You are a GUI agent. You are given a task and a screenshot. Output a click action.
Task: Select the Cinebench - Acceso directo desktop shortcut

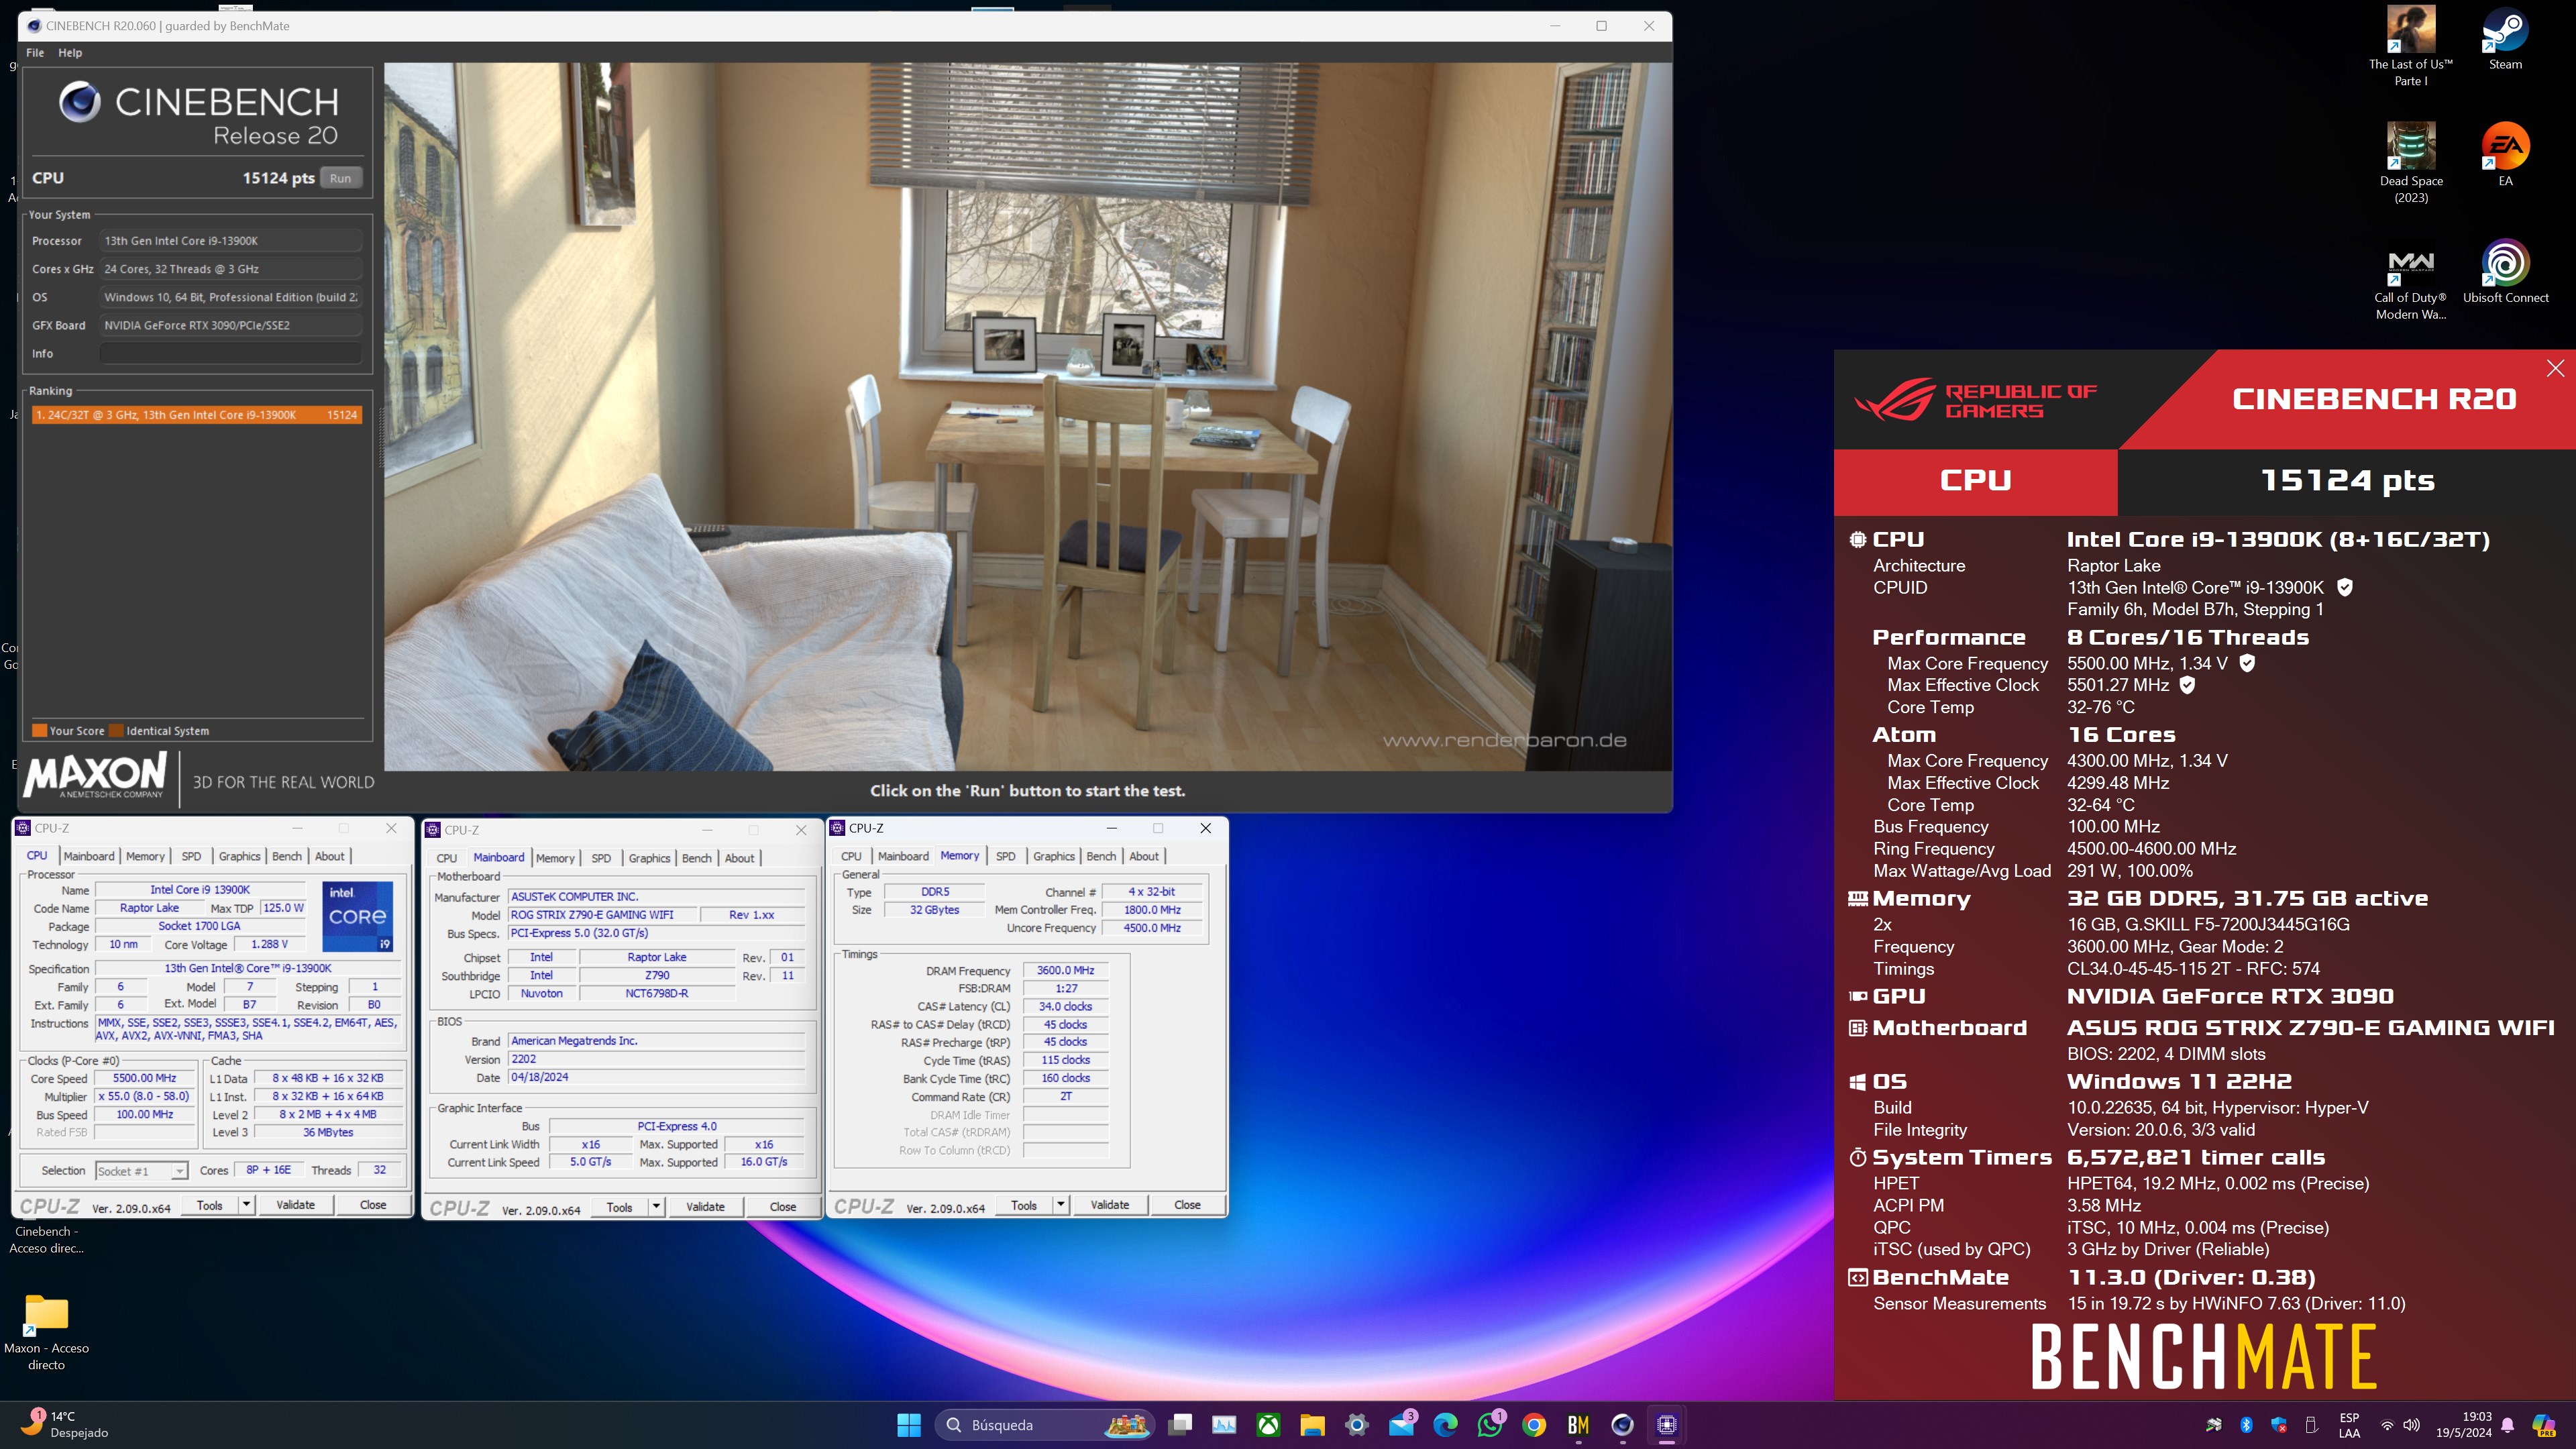46,1240
